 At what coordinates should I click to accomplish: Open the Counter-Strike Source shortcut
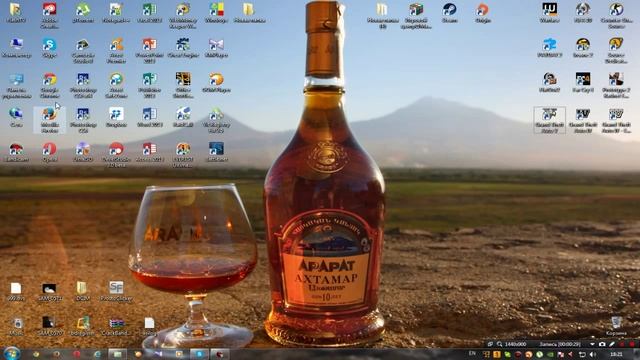[616, 15]
